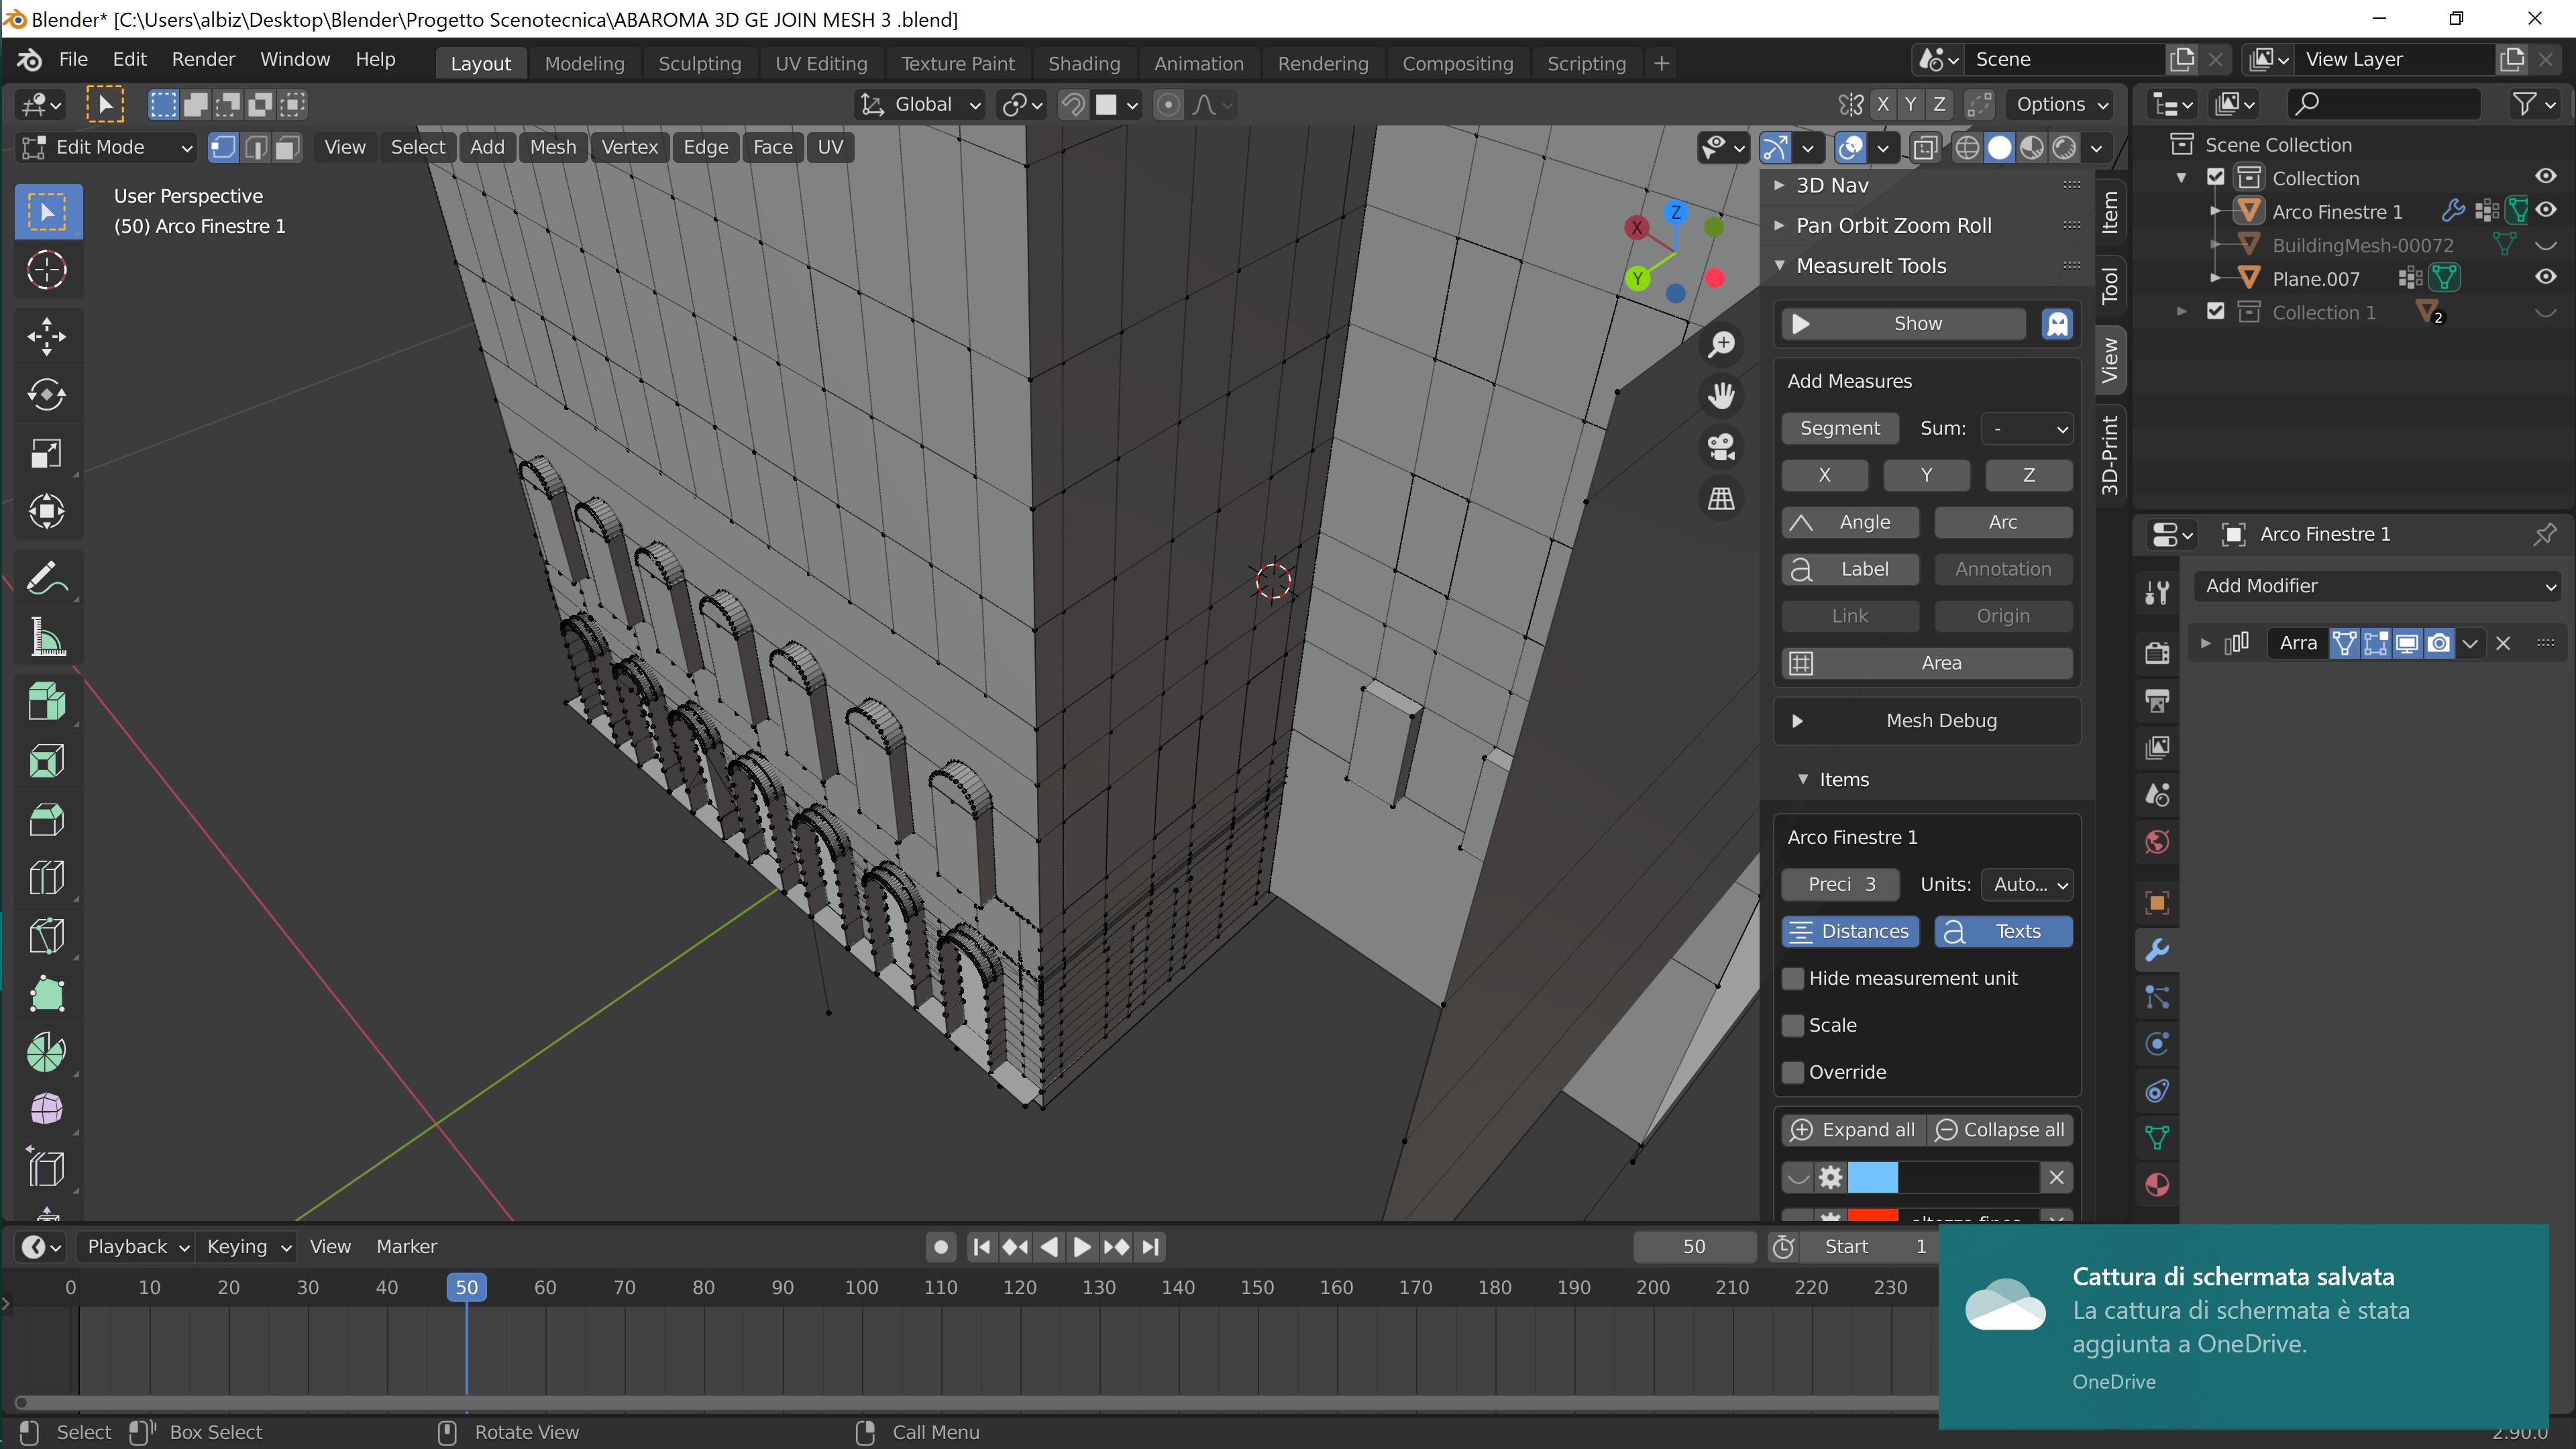Screen dimensions: 2576x1449
Task: Click frame 50 on the timeline
Action: [x=466, y=1286]
